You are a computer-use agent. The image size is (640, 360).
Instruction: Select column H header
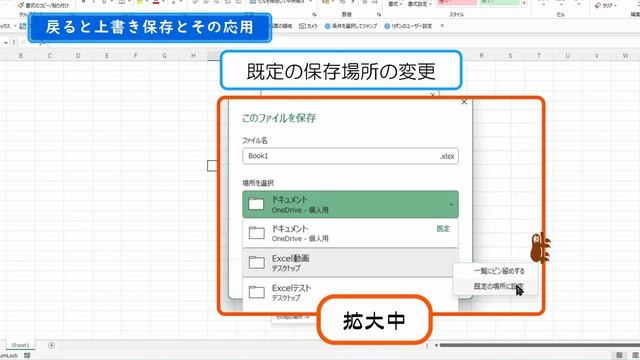click(193, 56)
